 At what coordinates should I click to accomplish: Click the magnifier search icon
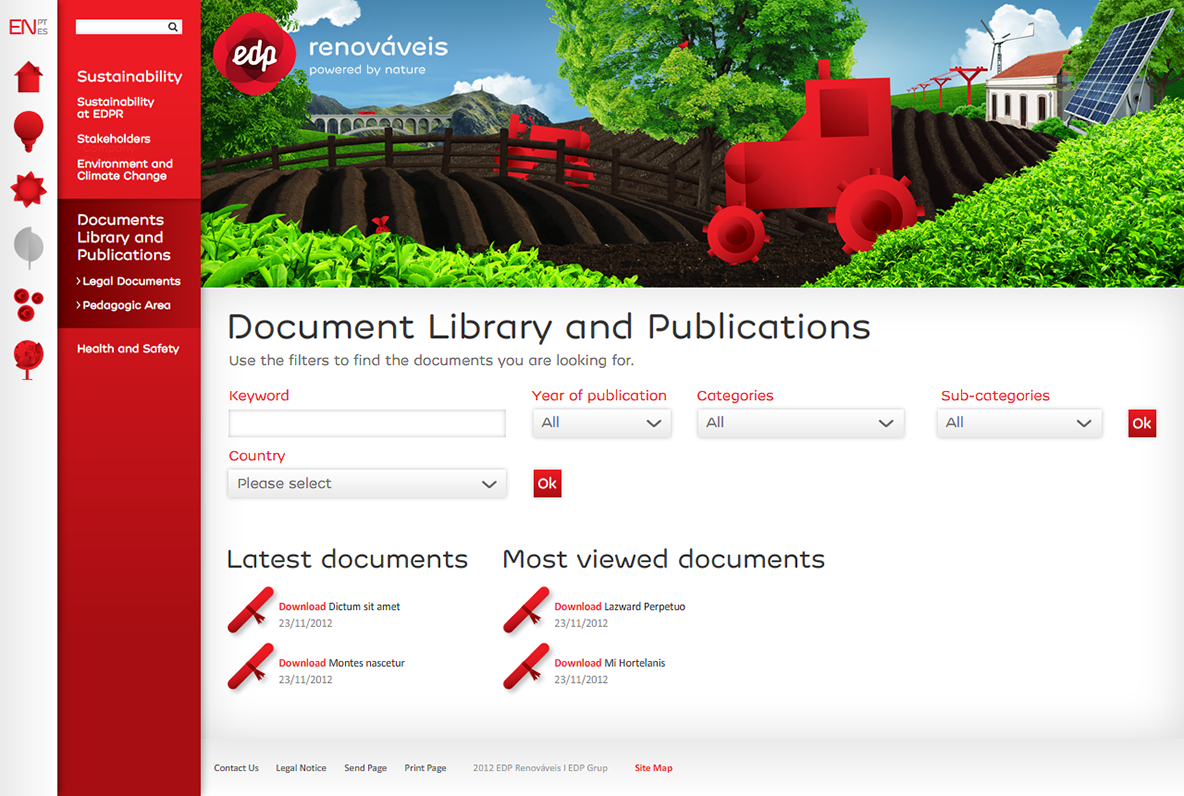tap(173, 27)
